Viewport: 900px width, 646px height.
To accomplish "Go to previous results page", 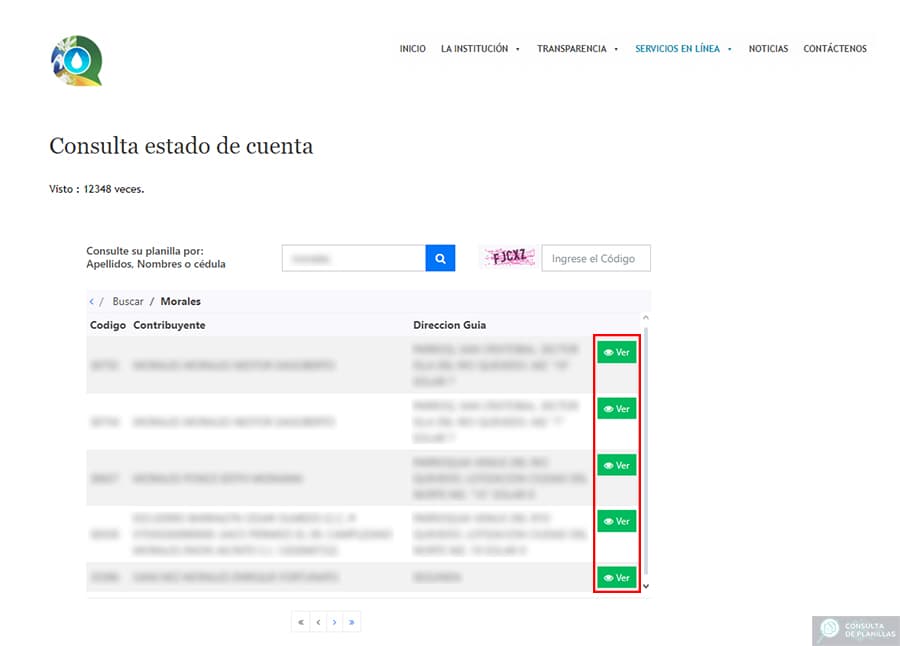I will click(317, 622).
